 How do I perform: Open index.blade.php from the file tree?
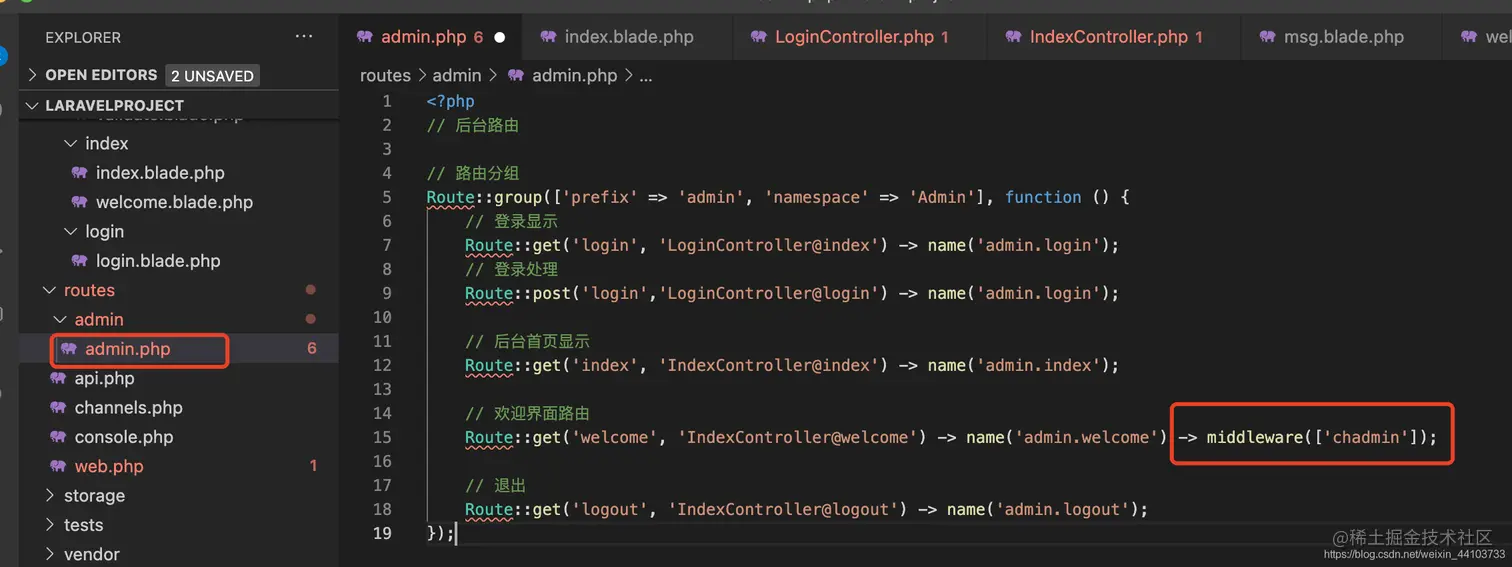(160, 173)
